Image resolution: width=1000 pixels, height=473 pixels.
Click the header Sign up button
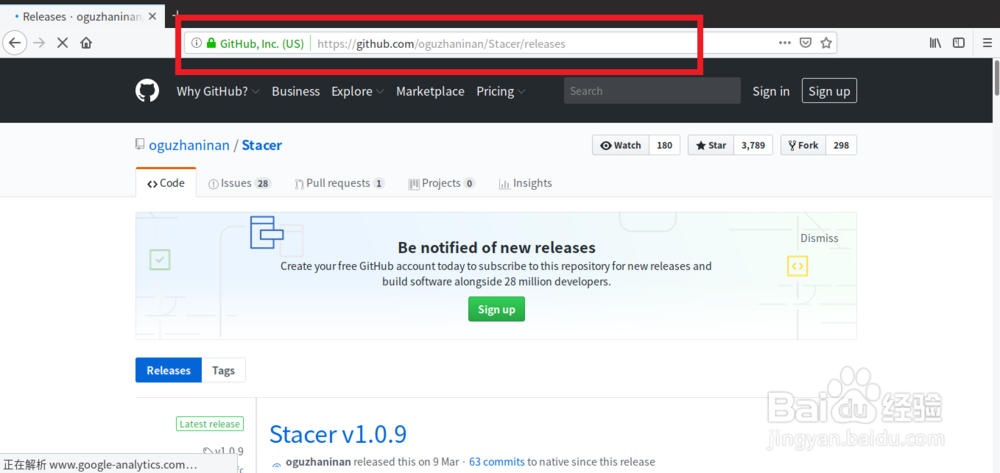(x=829, y=91)
